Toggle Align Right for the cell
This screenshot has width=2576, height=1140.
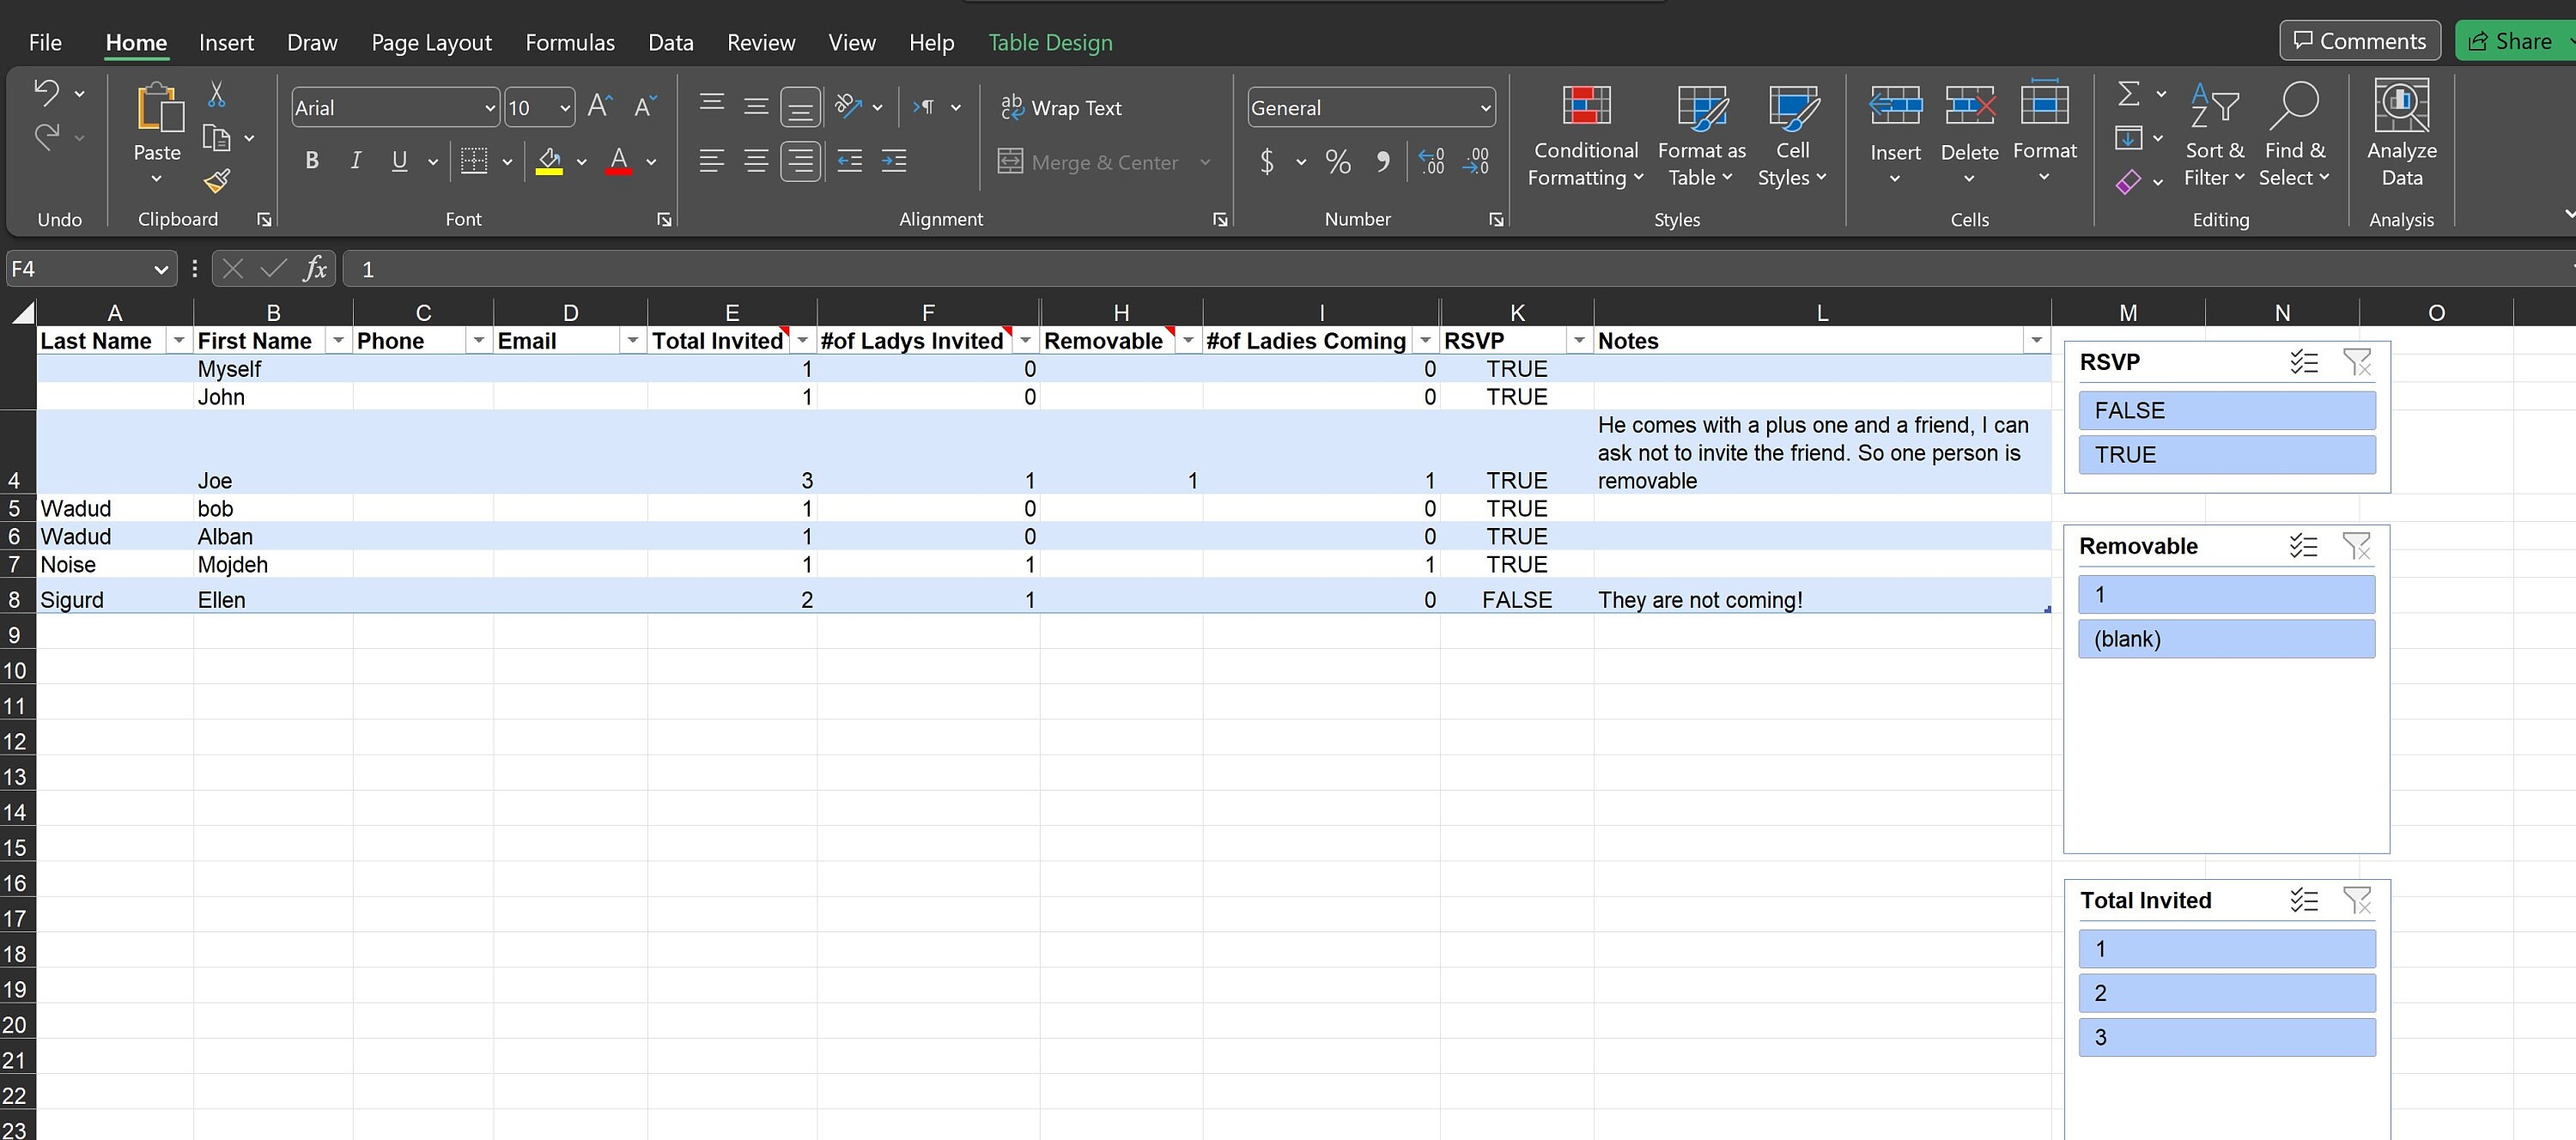(801, 161)
